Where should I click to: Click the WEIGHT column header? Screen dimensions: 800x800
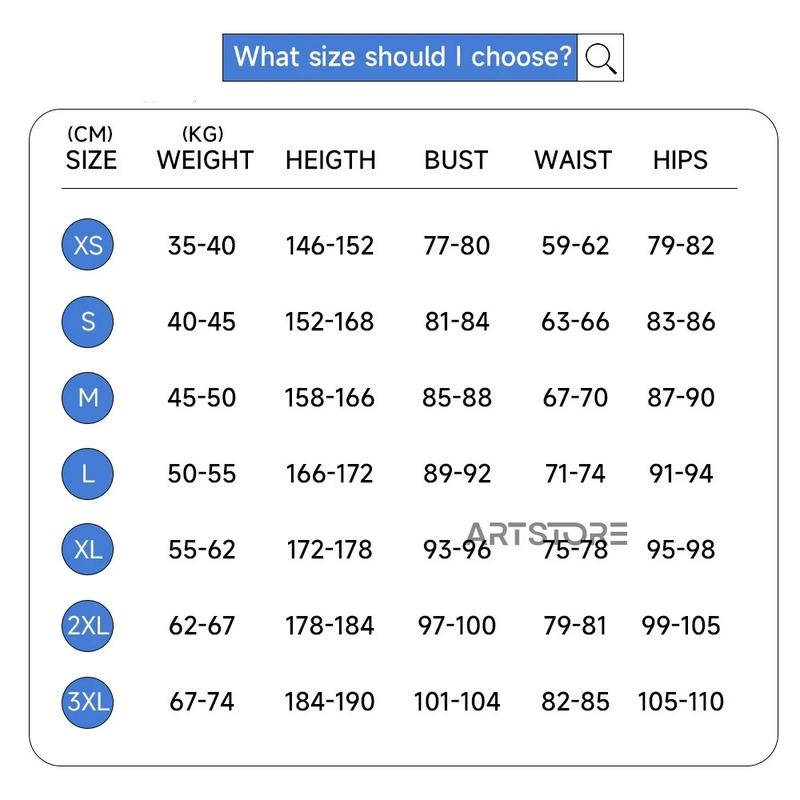[x=205, y=160]
